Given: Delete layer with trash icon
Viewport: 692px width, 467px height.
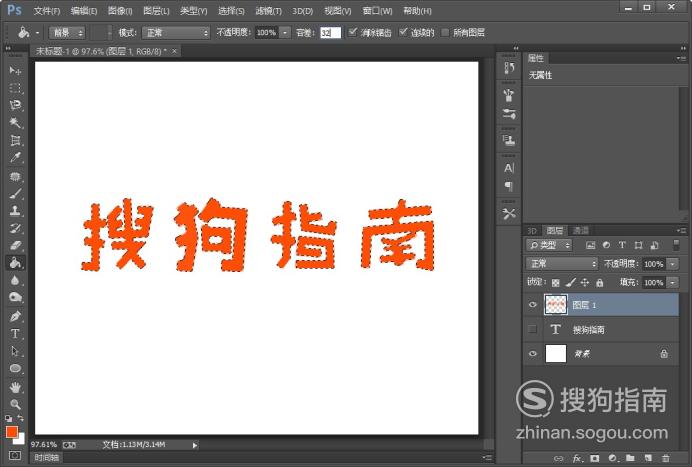Looking at the screenshot, I should [666, 459].
